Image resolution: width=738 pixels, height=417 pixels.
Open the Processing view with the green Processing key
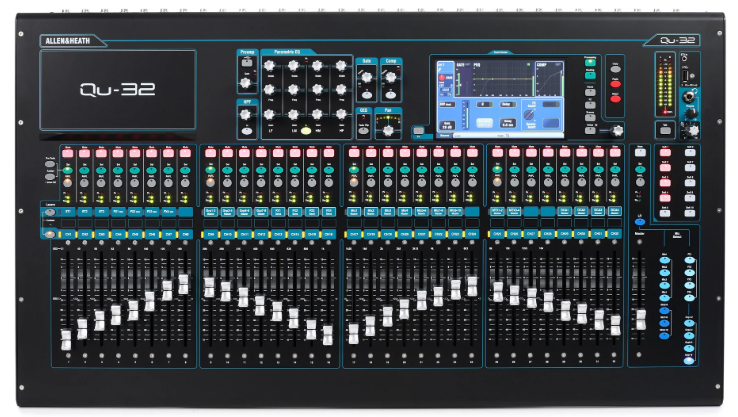pyautogui.click(x=590, y=63)
